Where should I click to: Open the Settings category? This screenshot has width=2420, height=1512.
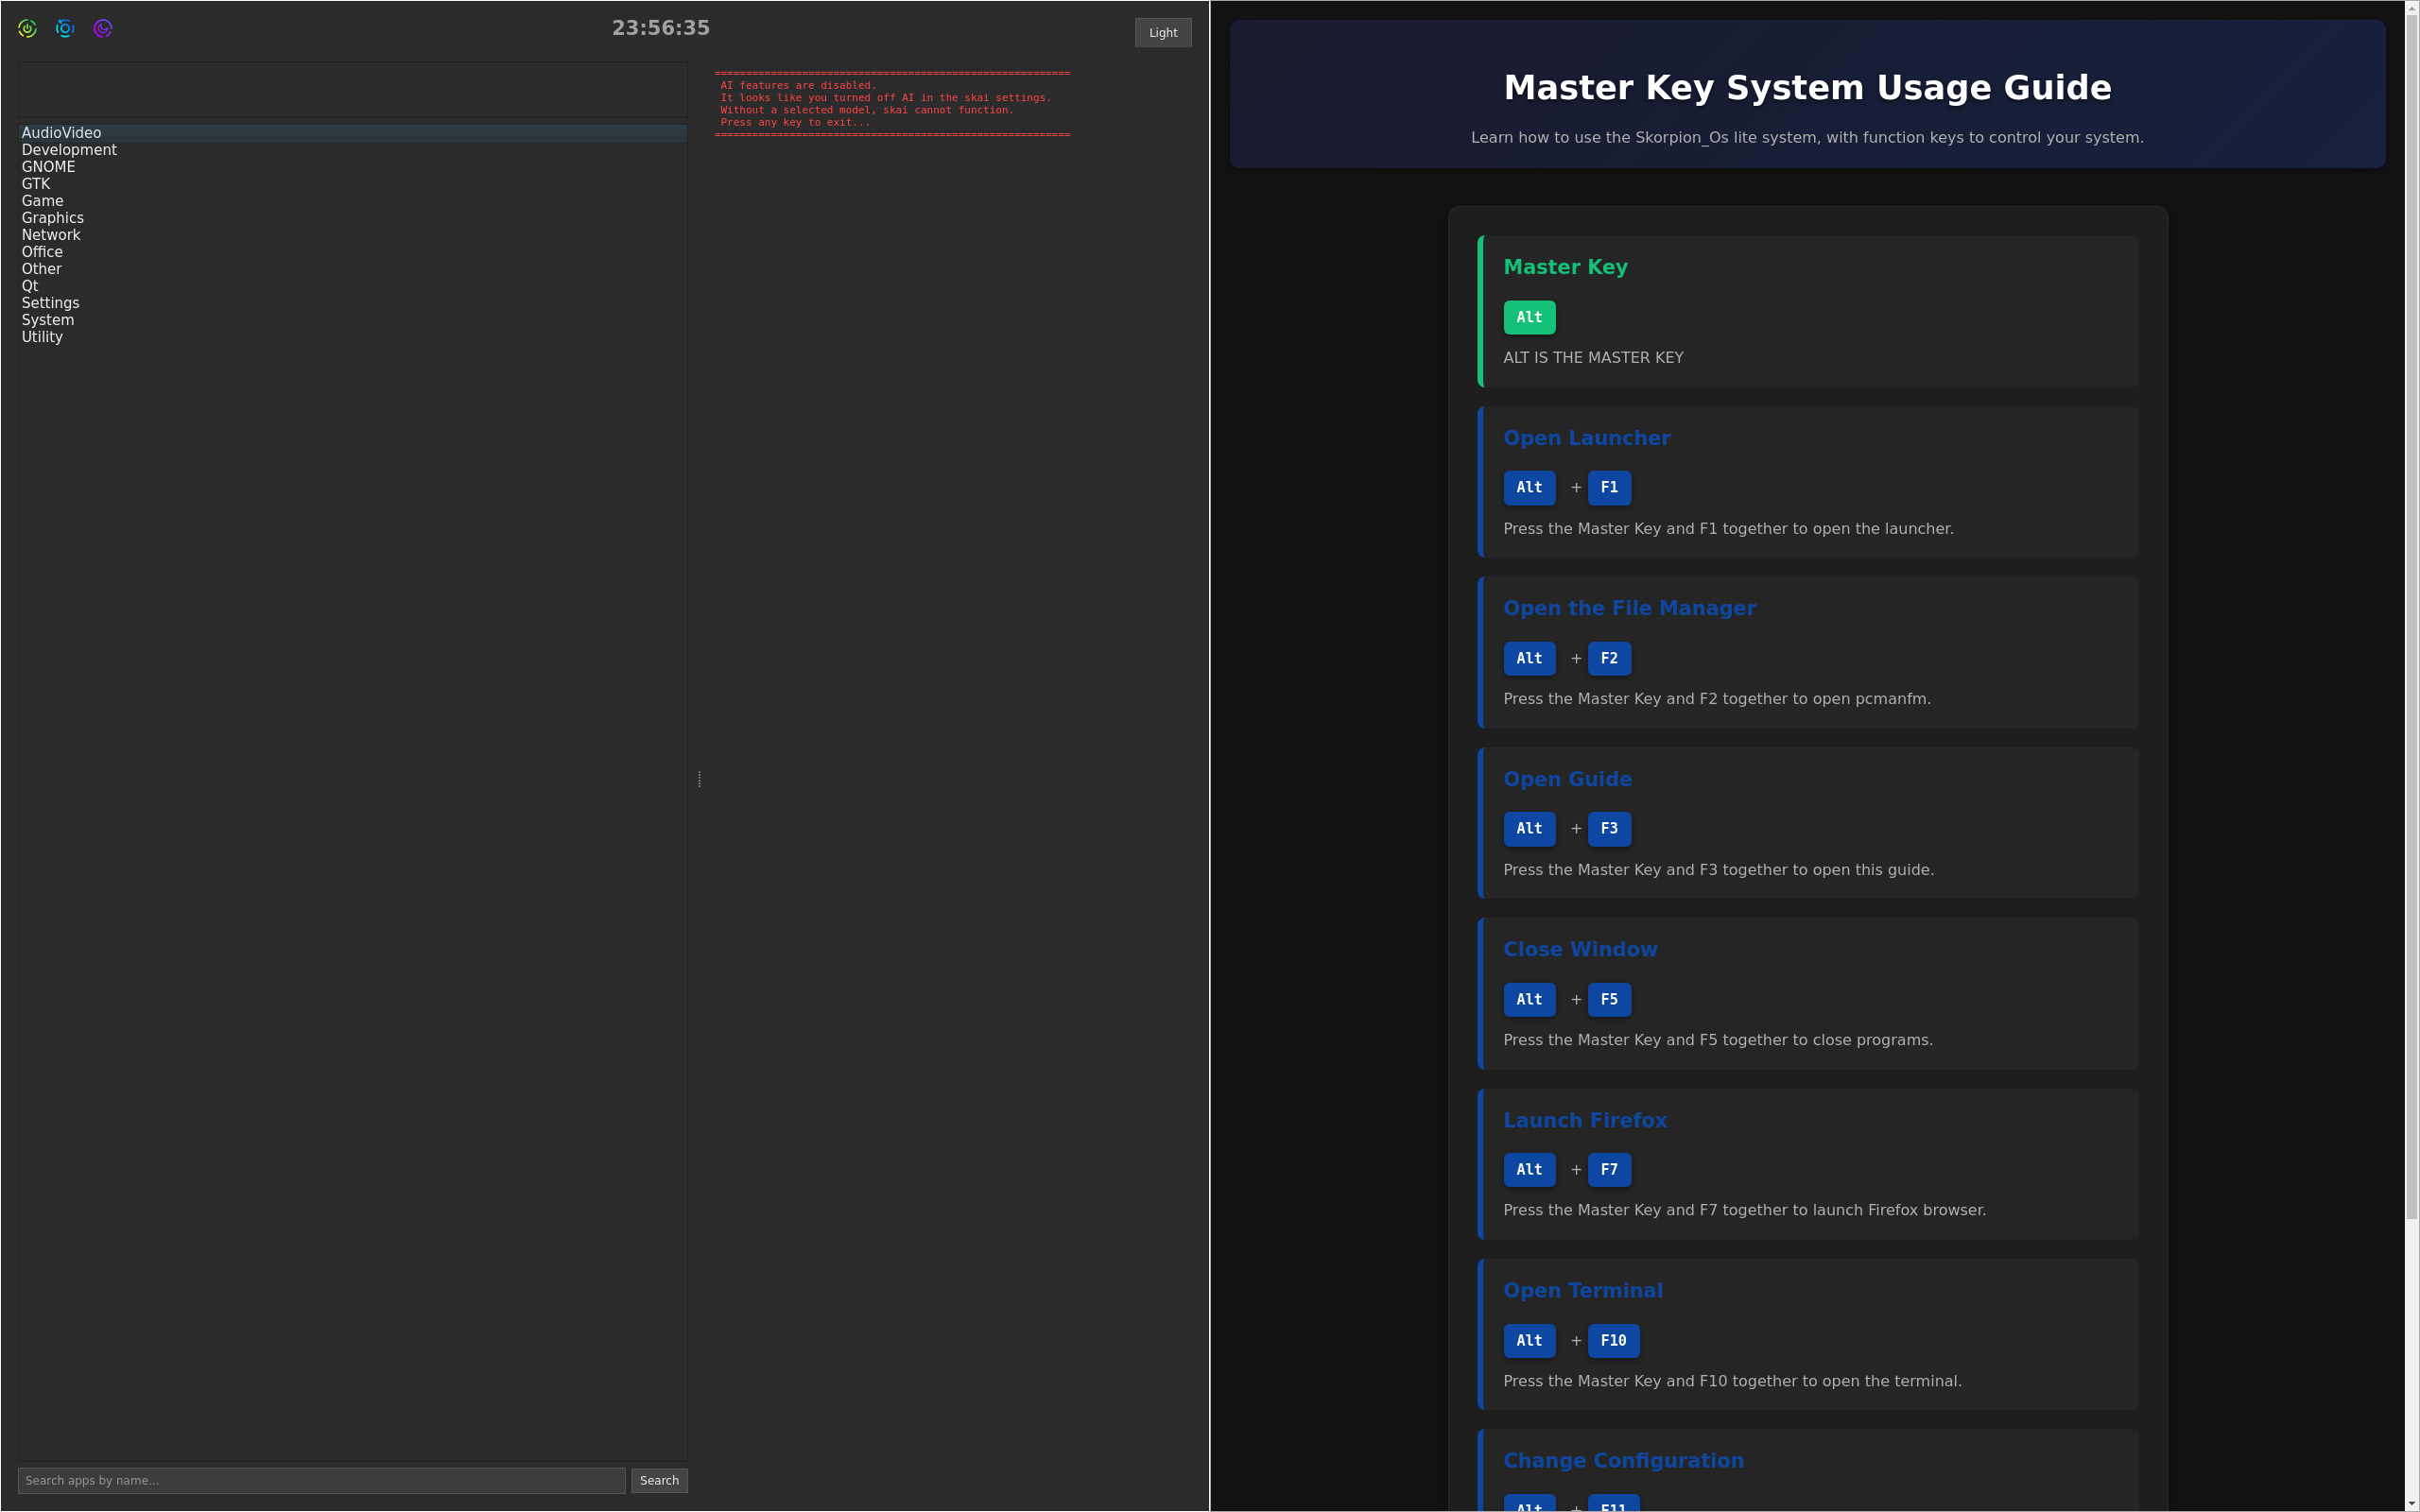(352, 303)
